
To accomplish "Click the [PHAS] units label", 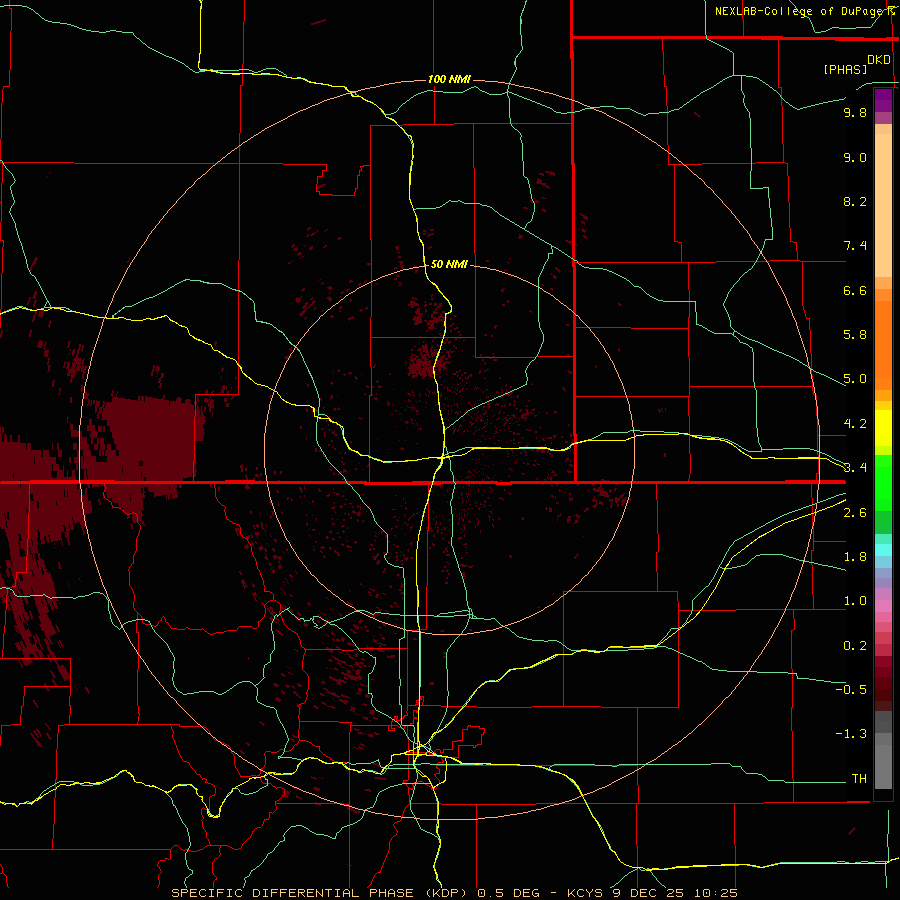I will click(x=845, y=69).
